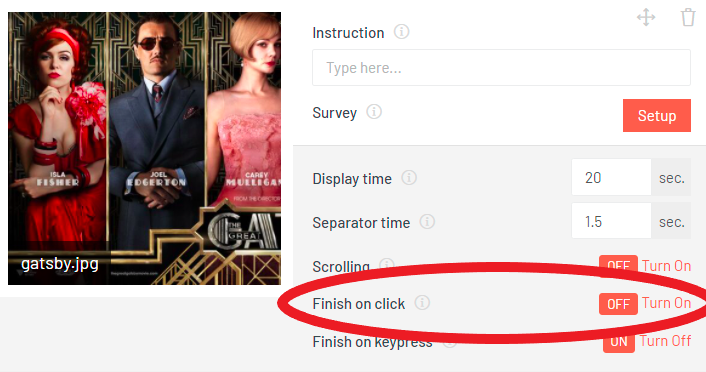This screenshot has height=372, width=706.
Task: Show the Survey info tooltip icon
Action: [374, 112]
